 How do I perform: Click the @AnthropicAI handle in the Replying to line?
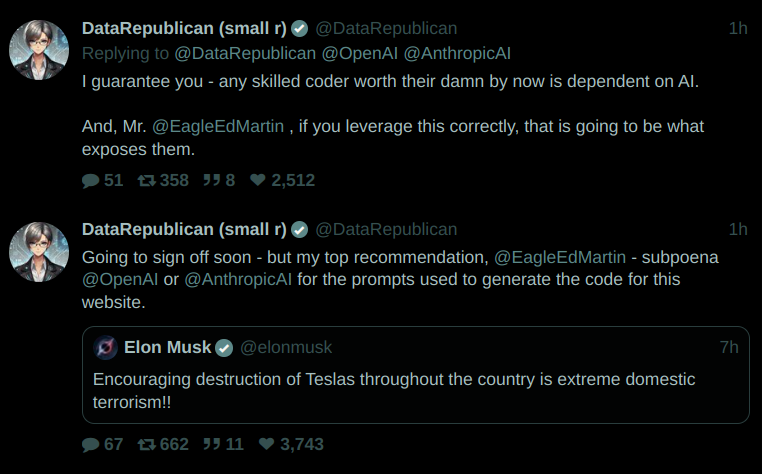pos(457,53)
